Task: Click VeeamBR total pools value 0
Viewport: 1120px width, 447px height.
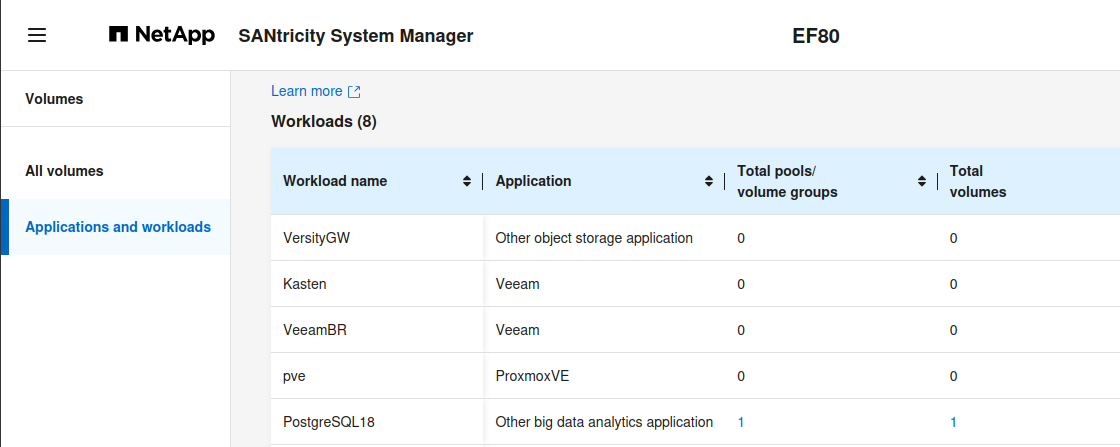Action: pyautogui.click(x=741, y=331)
